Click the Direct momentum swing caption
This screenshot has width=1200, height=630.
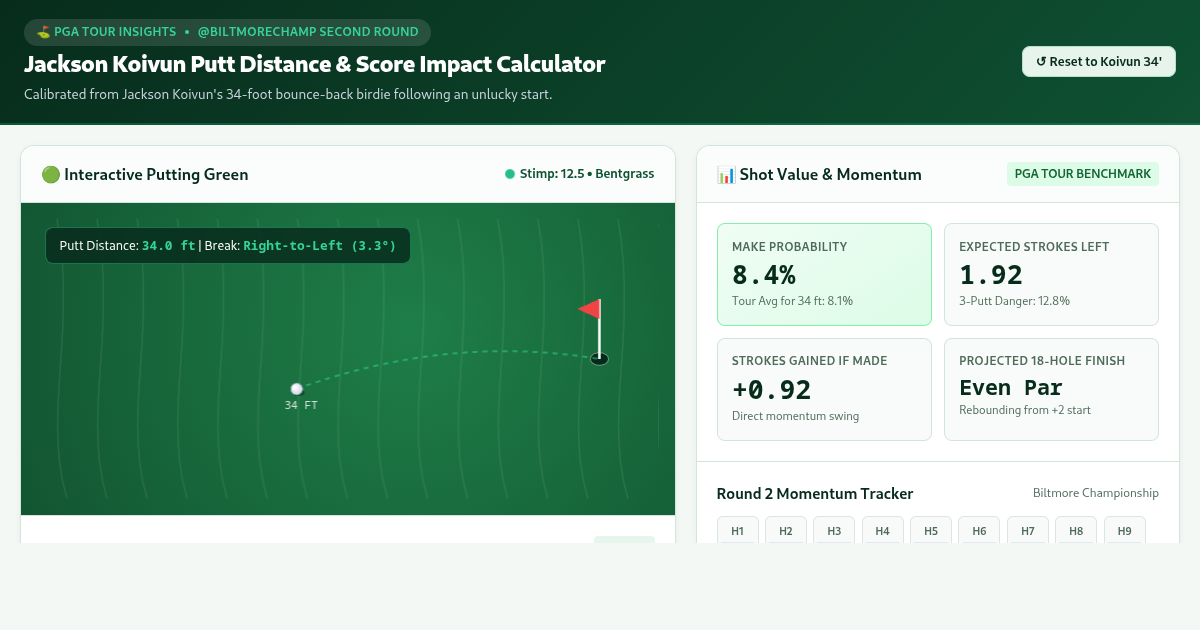point(795,416)
